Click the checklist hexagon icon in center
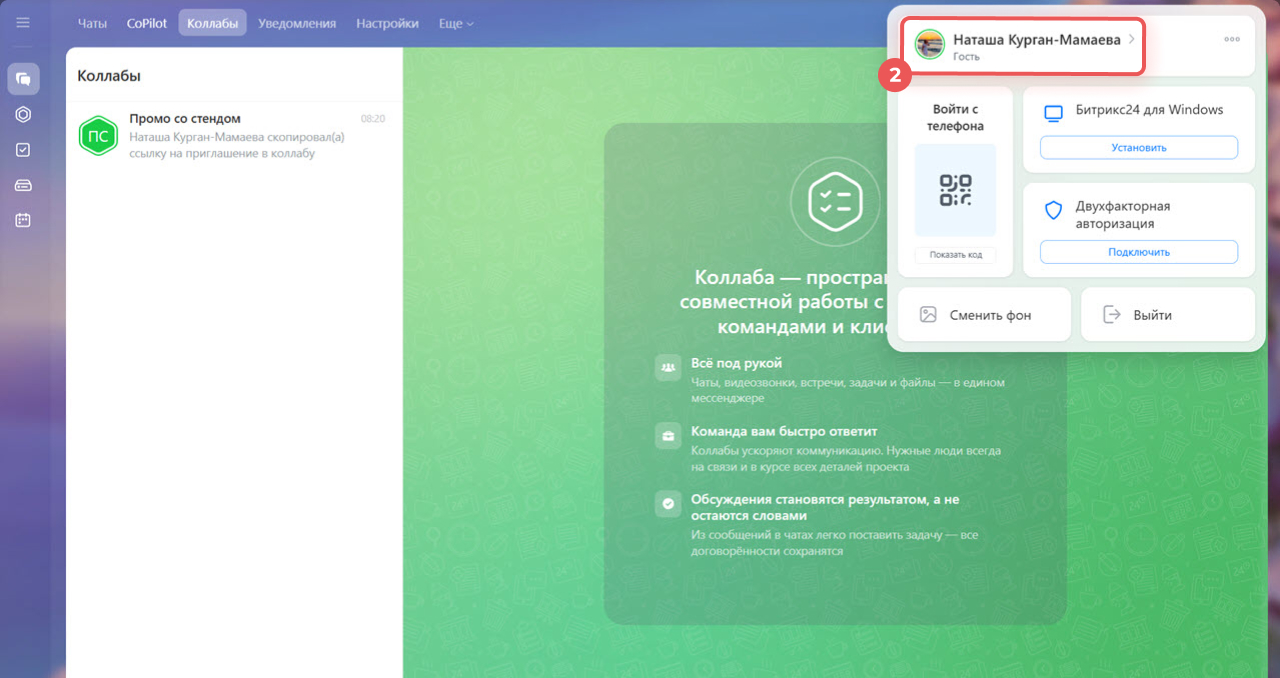Image resolution: width=1280 pixels, height=678 pixels. coord(835,201)
